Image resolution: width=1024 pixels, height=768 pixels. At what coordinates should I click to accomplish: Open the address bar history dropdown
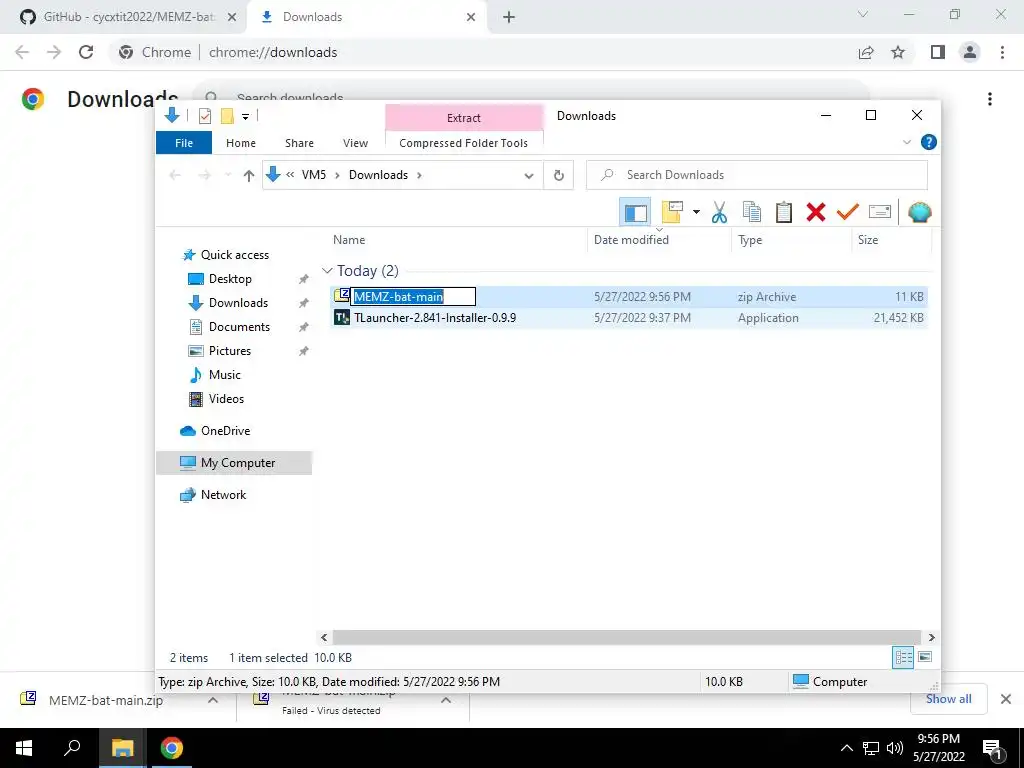(x=529, y=175)
